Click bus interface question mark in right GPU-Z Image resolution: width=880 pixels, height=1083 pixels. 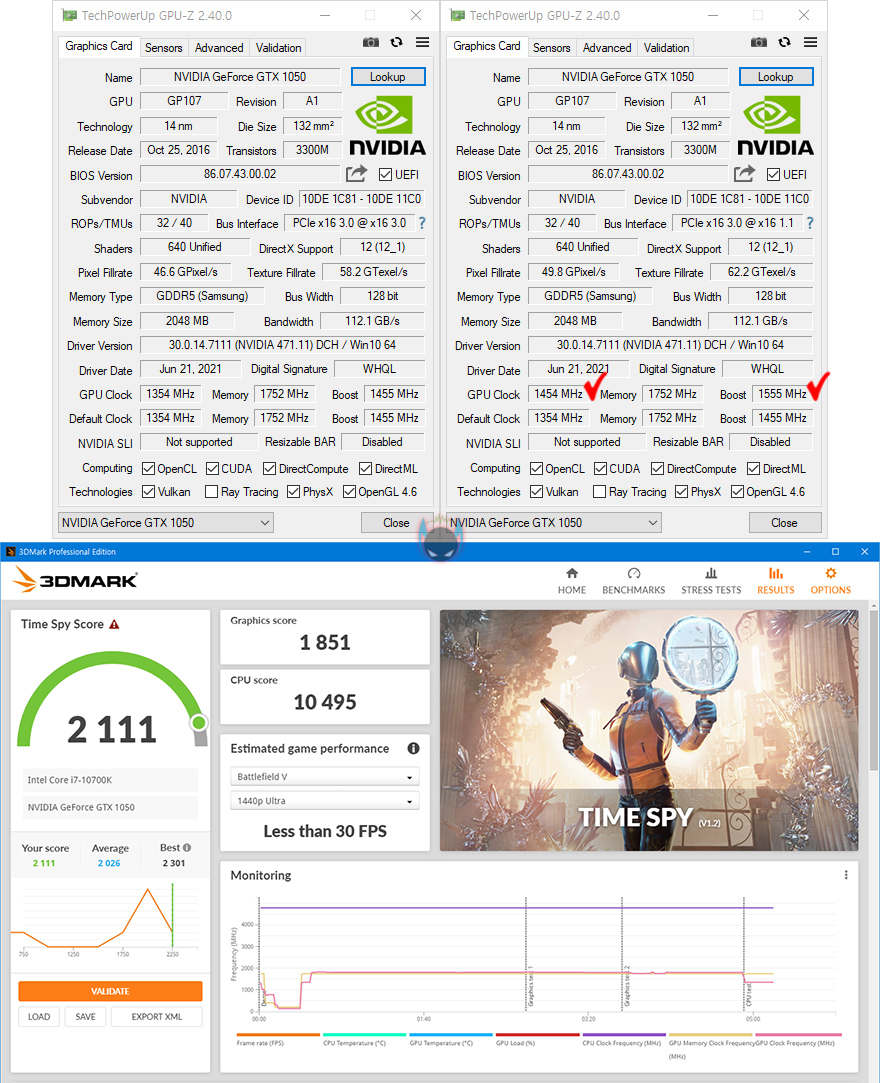[x=810, y=223]
